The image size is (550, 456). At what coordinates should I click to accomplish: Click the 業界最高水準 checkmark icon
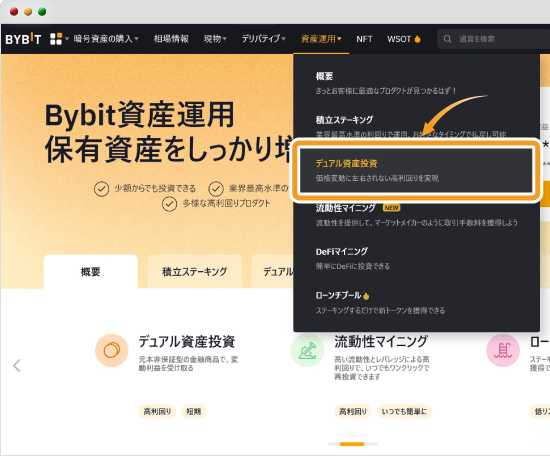216,189
